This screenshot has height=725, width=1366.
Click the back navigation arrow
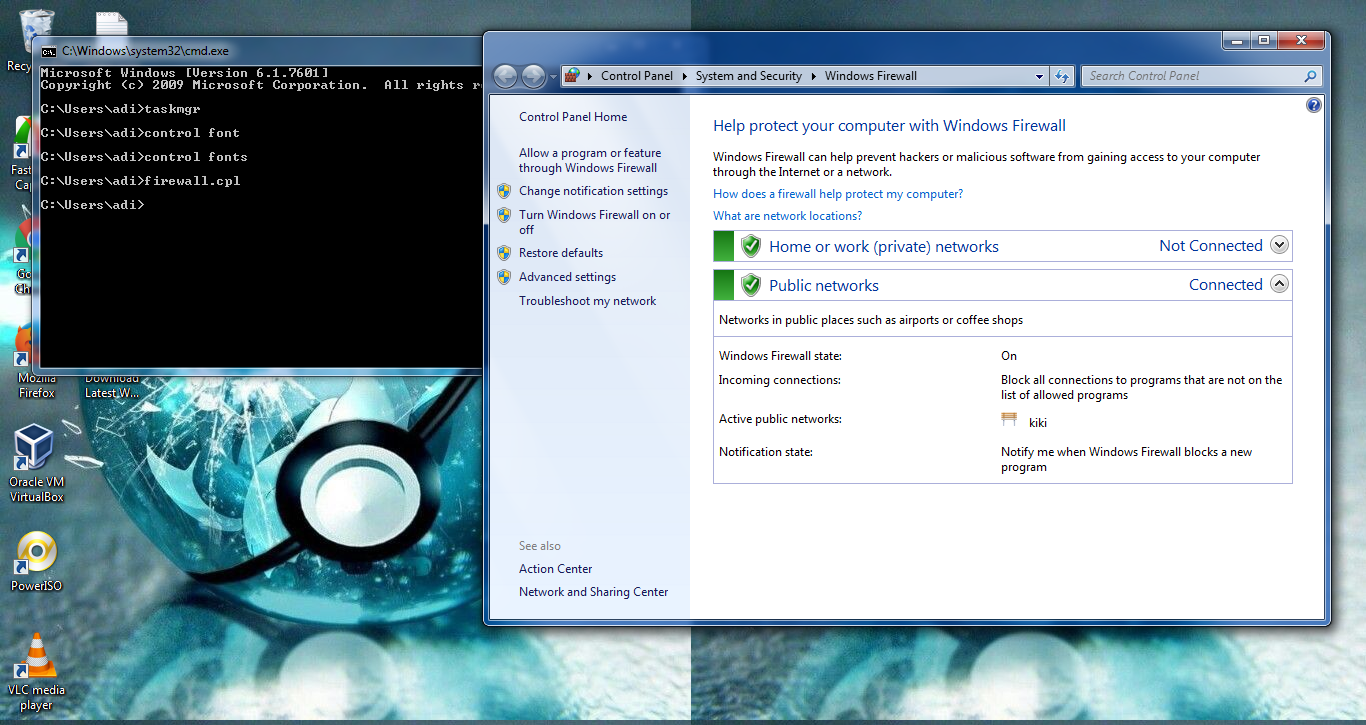click(505, 76)
